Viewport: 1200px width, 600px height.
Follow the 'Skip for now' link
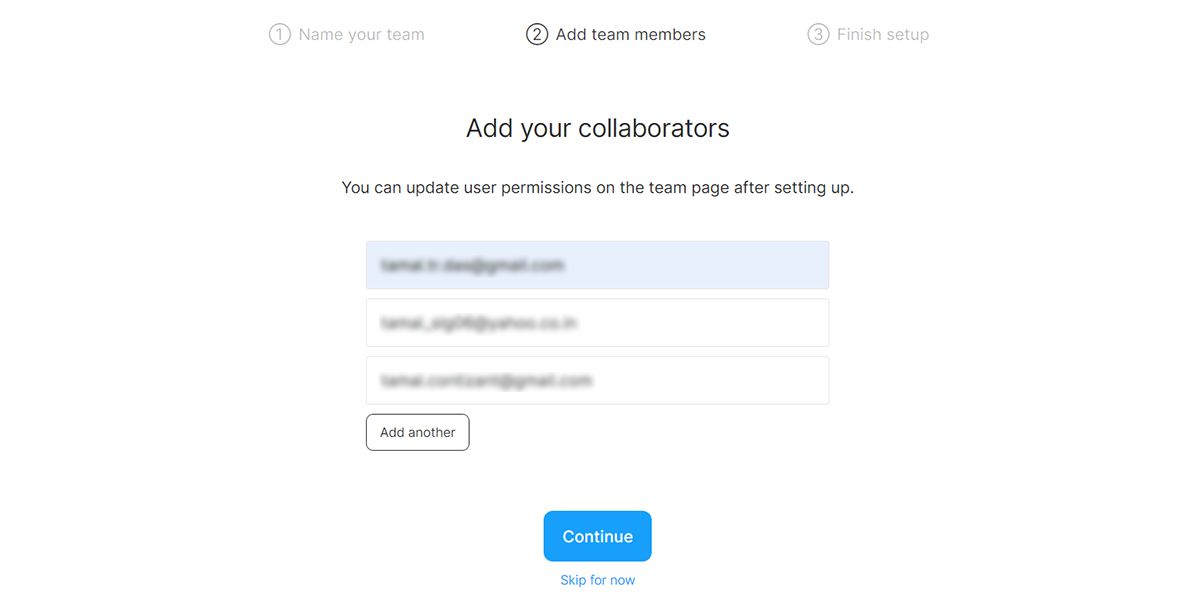tap(597, 580)
